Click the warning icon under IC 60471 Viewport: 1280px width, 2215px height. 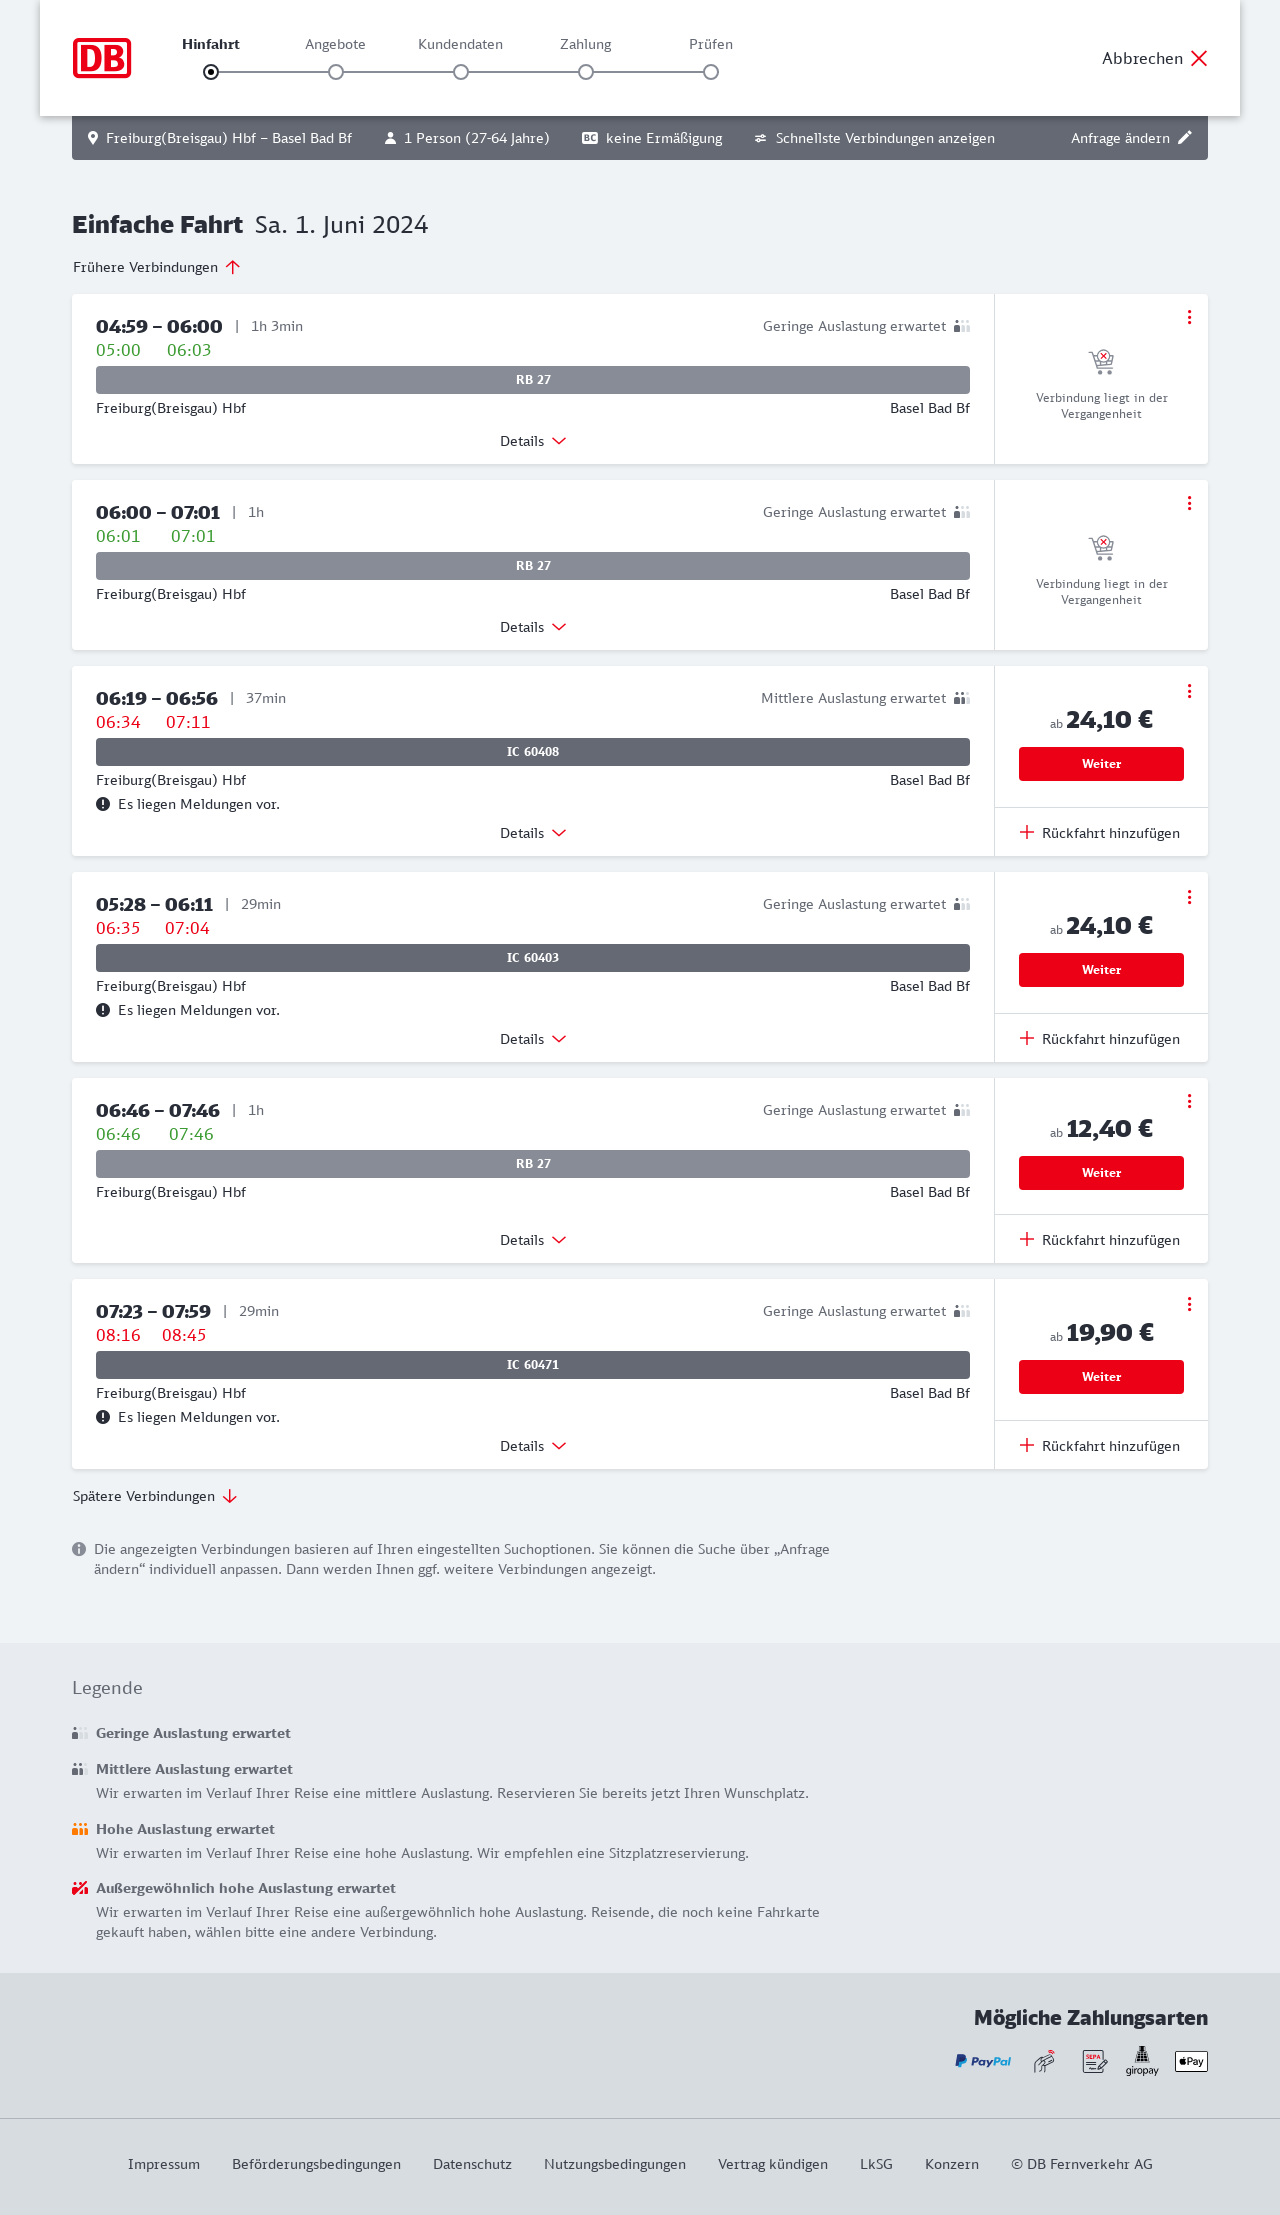point(103,1417)
